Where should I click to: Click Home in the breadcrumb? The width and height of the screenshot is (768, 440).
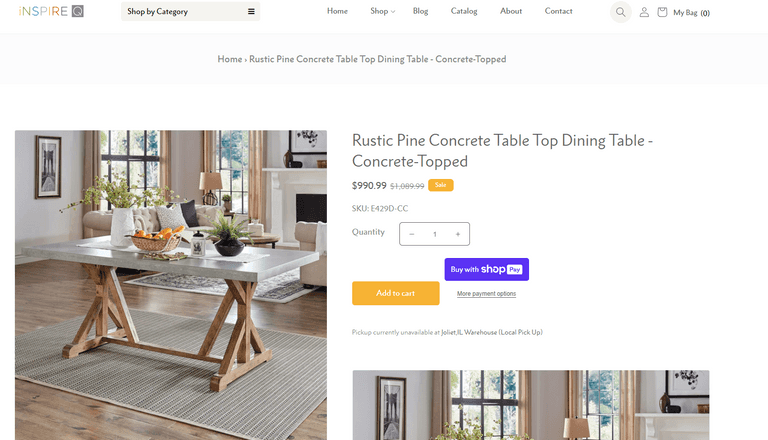click(x=230, y=59)
